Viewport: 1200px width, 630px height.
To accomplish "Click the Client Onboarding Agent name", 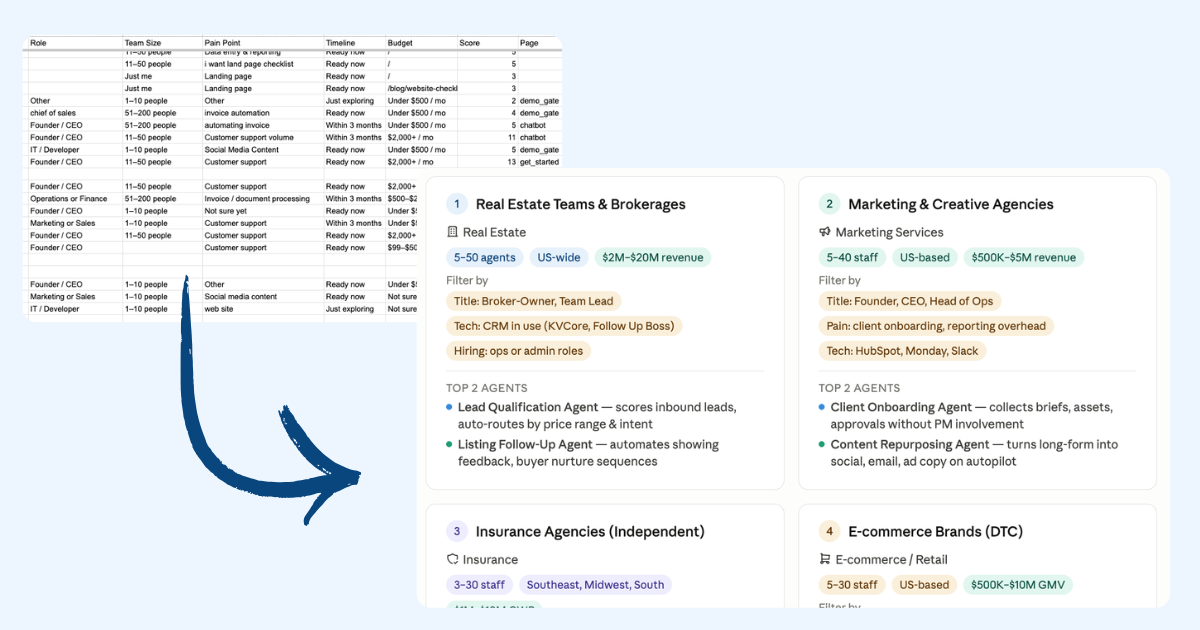I will click(901, 407).
